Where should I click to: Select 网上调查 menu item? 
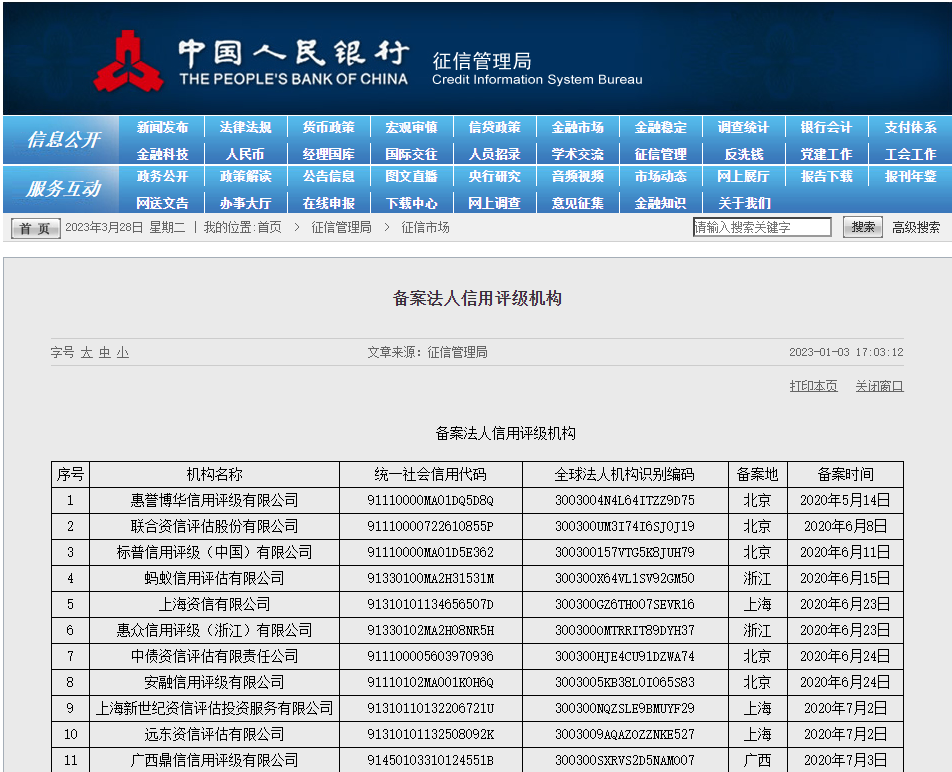494,203
